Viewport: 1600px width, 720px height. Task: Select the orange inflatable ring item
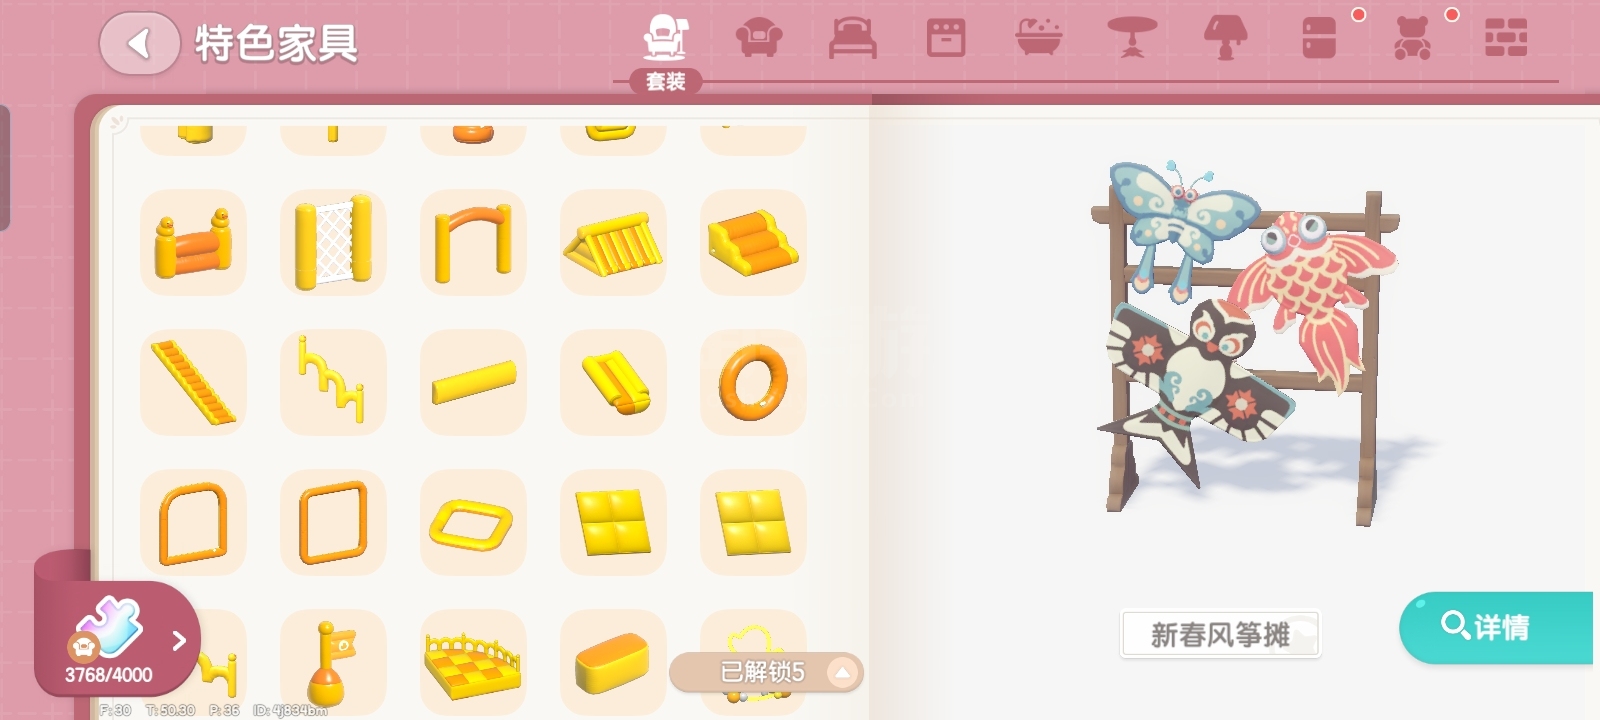point(753,382)
